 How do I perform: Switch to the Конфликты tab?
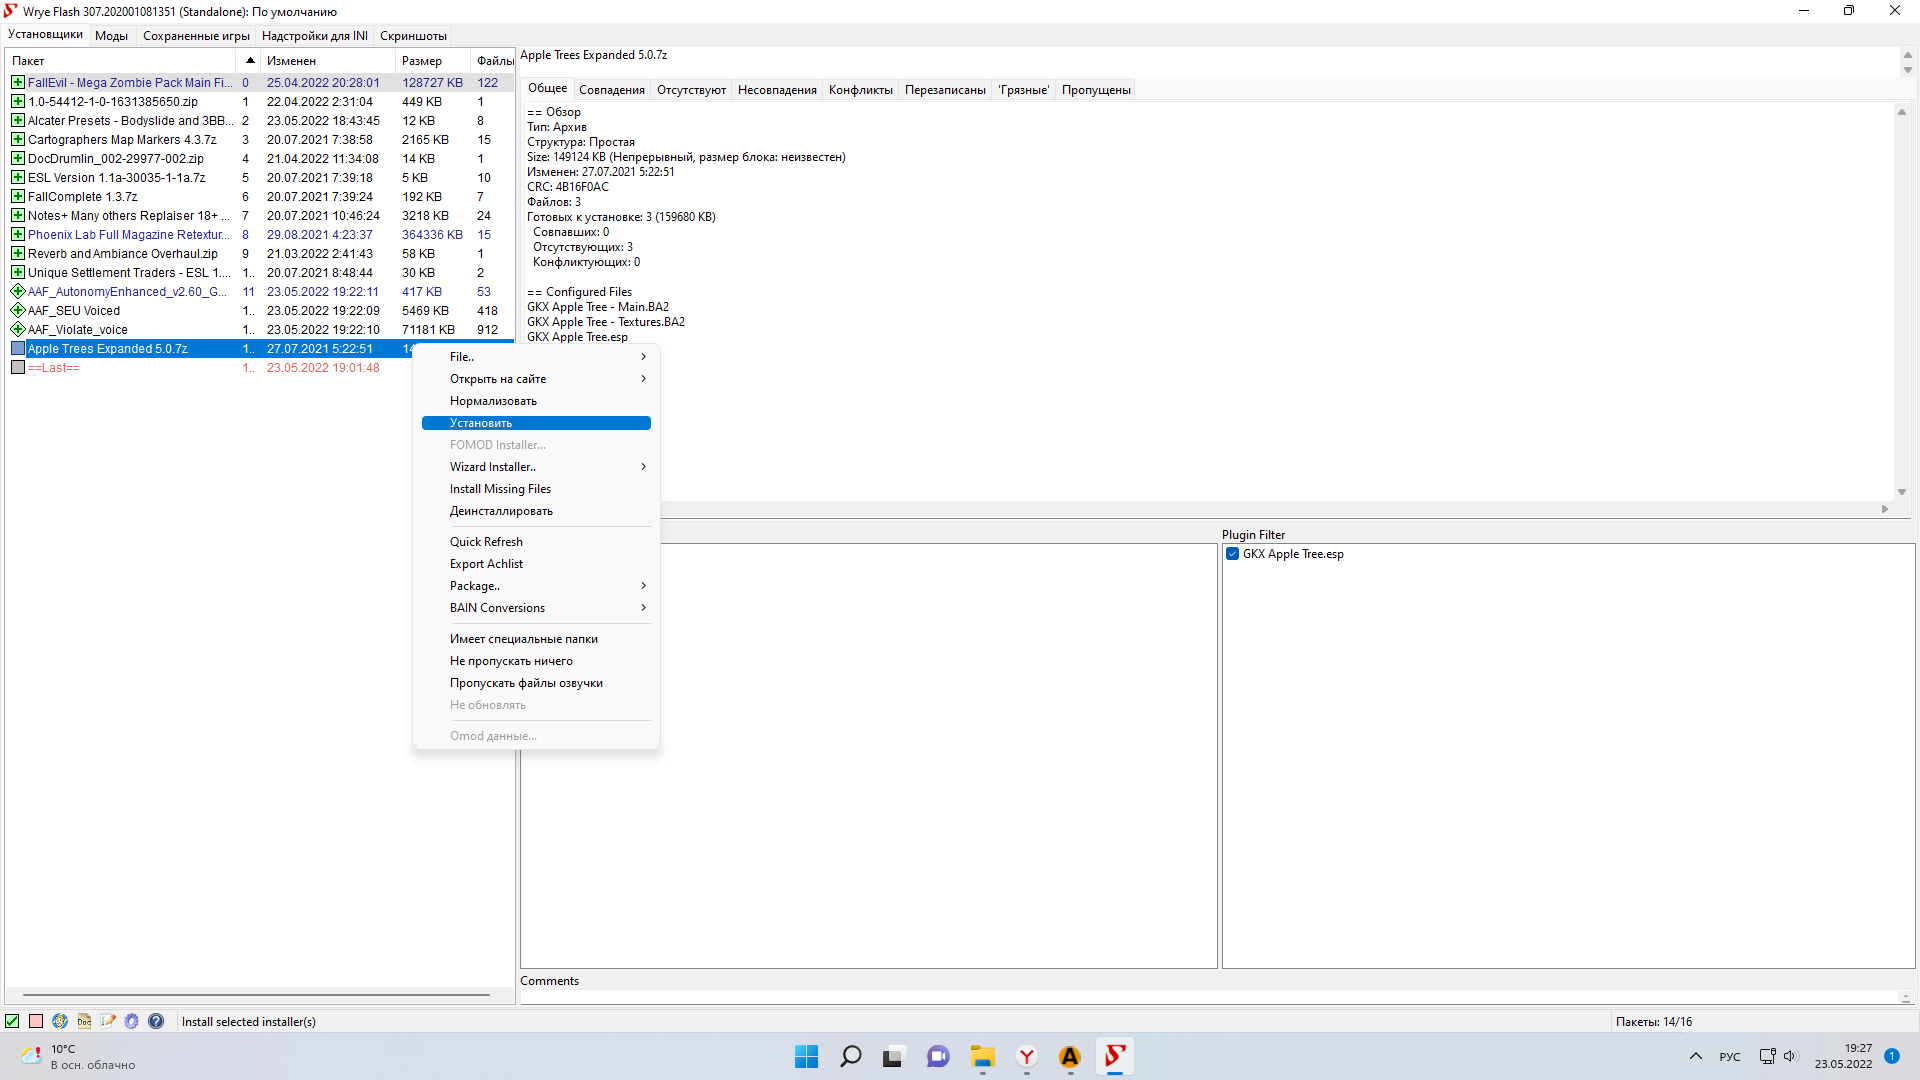[860, 90]
